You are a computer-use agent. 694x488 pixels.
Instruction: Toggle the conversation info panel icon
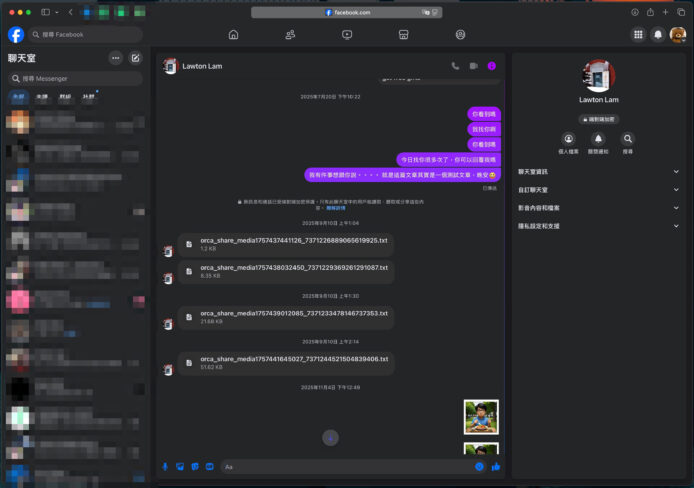pos(492,66)
